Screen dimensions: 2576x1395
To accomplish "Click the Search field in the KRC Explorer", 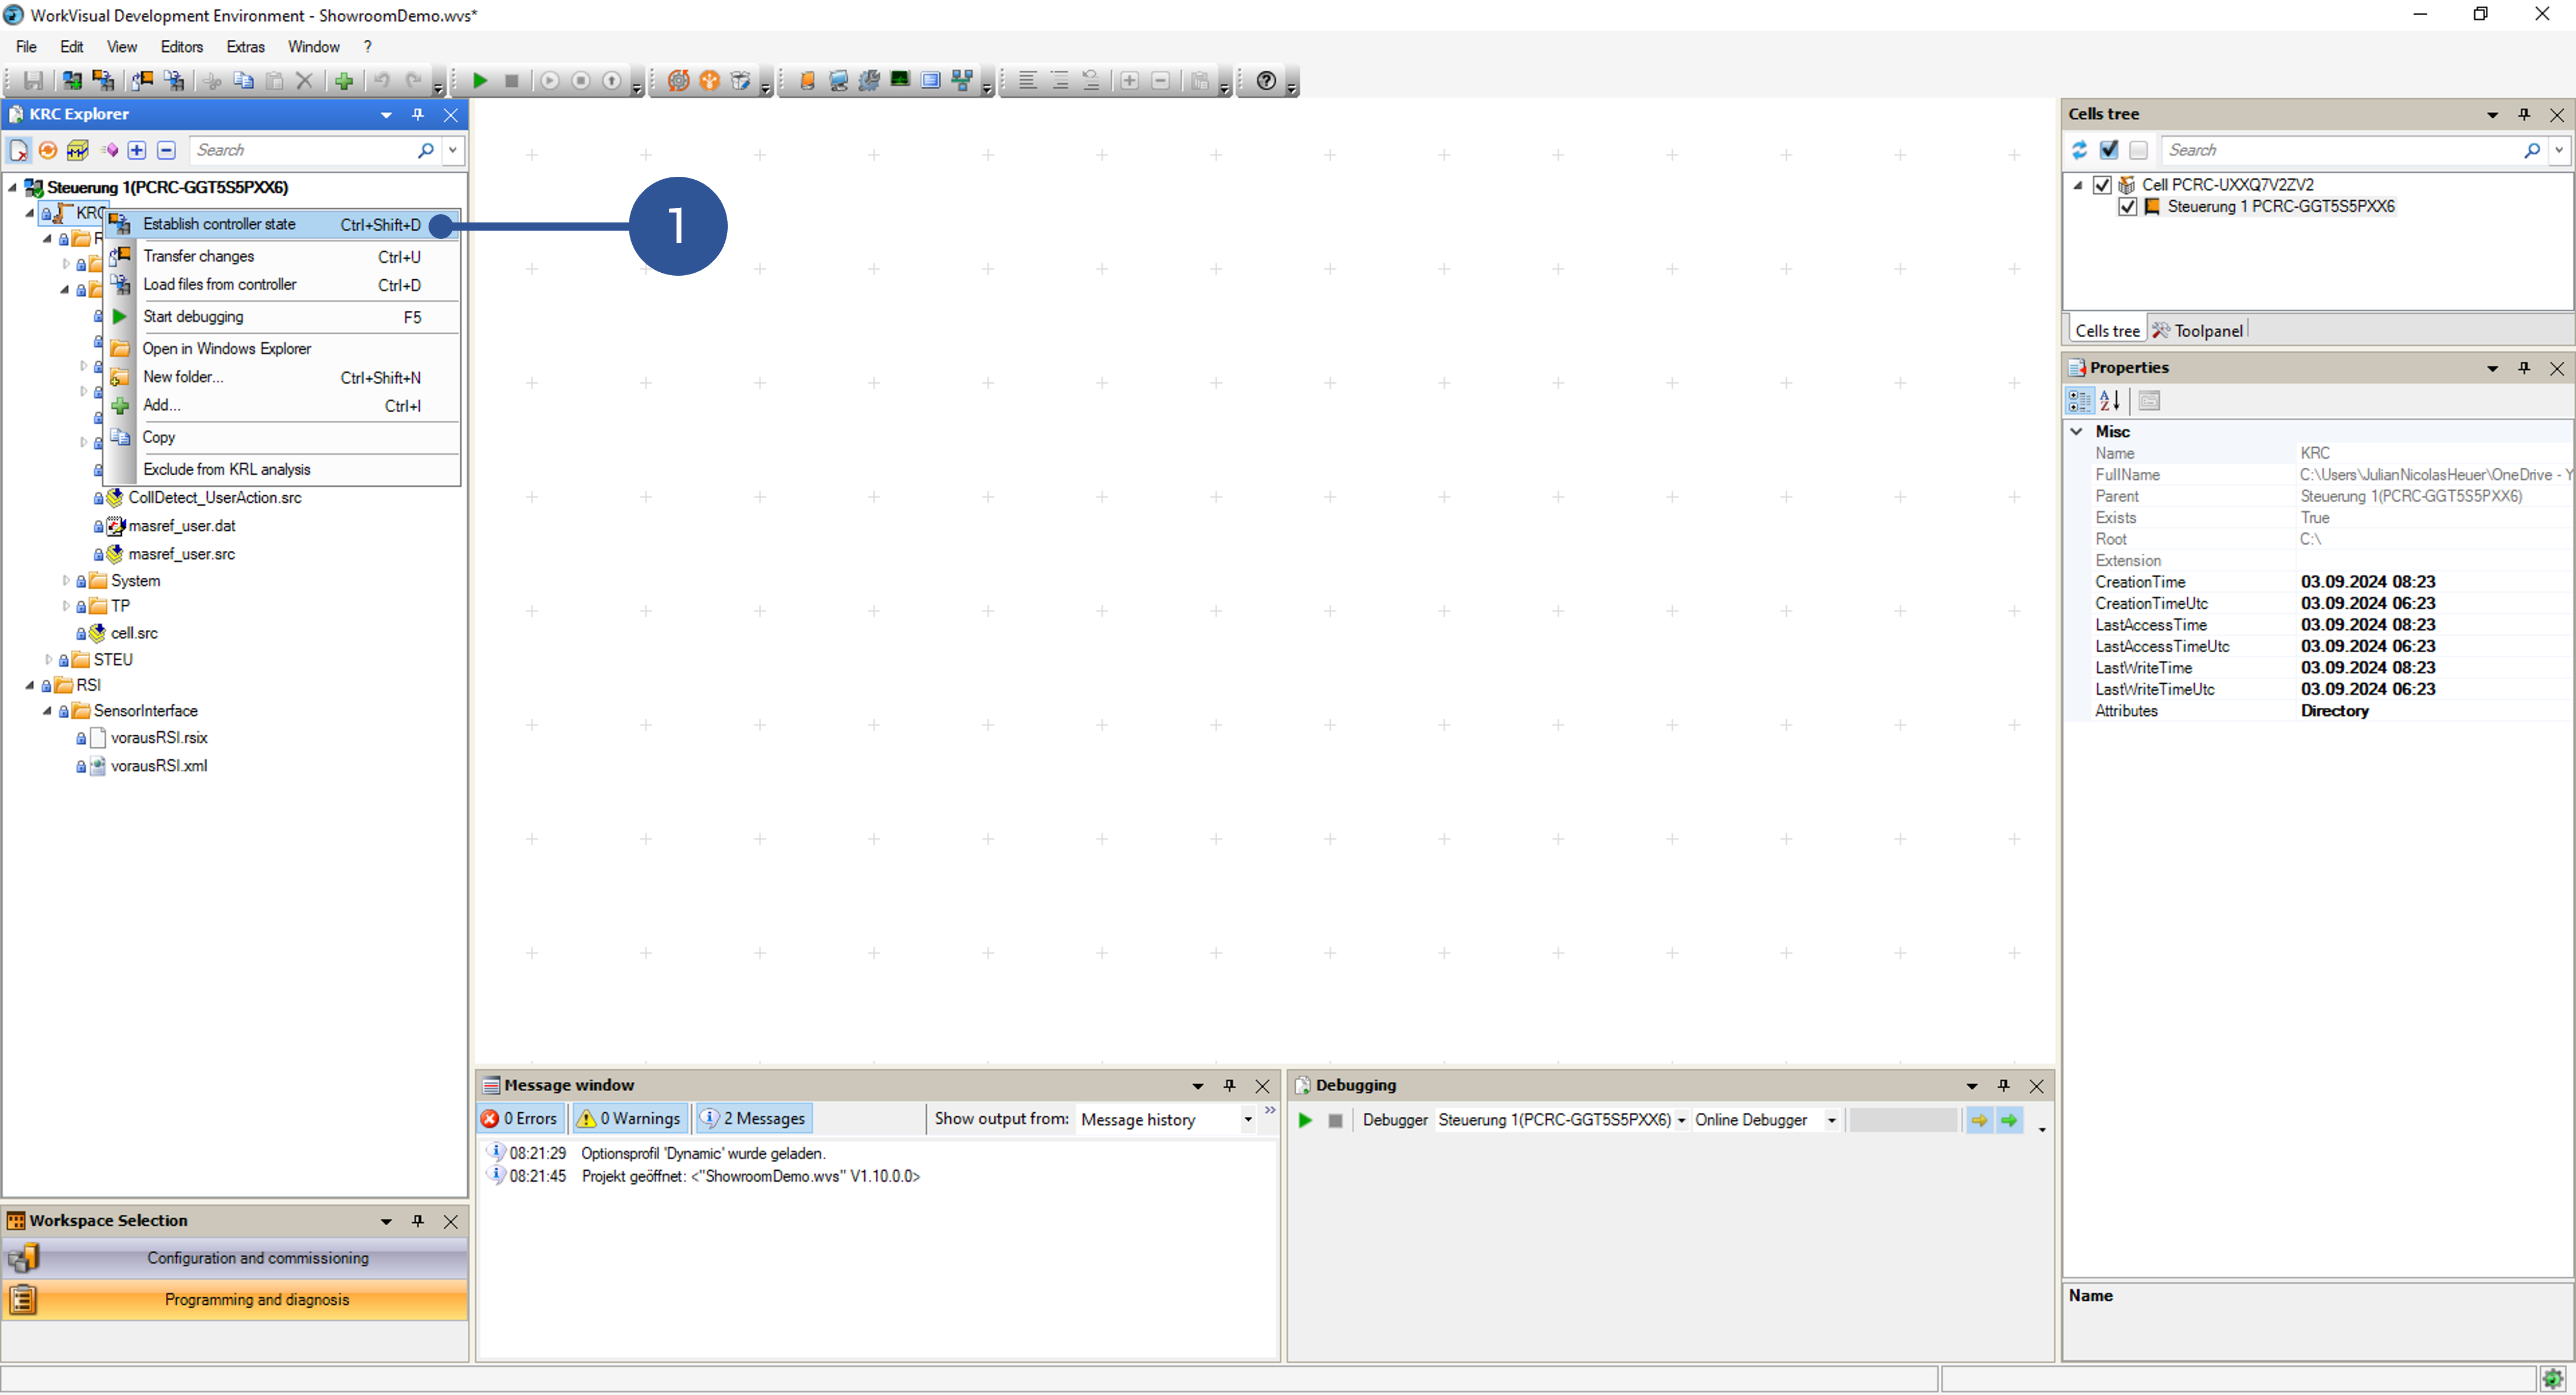I will [x=300, y=150].
